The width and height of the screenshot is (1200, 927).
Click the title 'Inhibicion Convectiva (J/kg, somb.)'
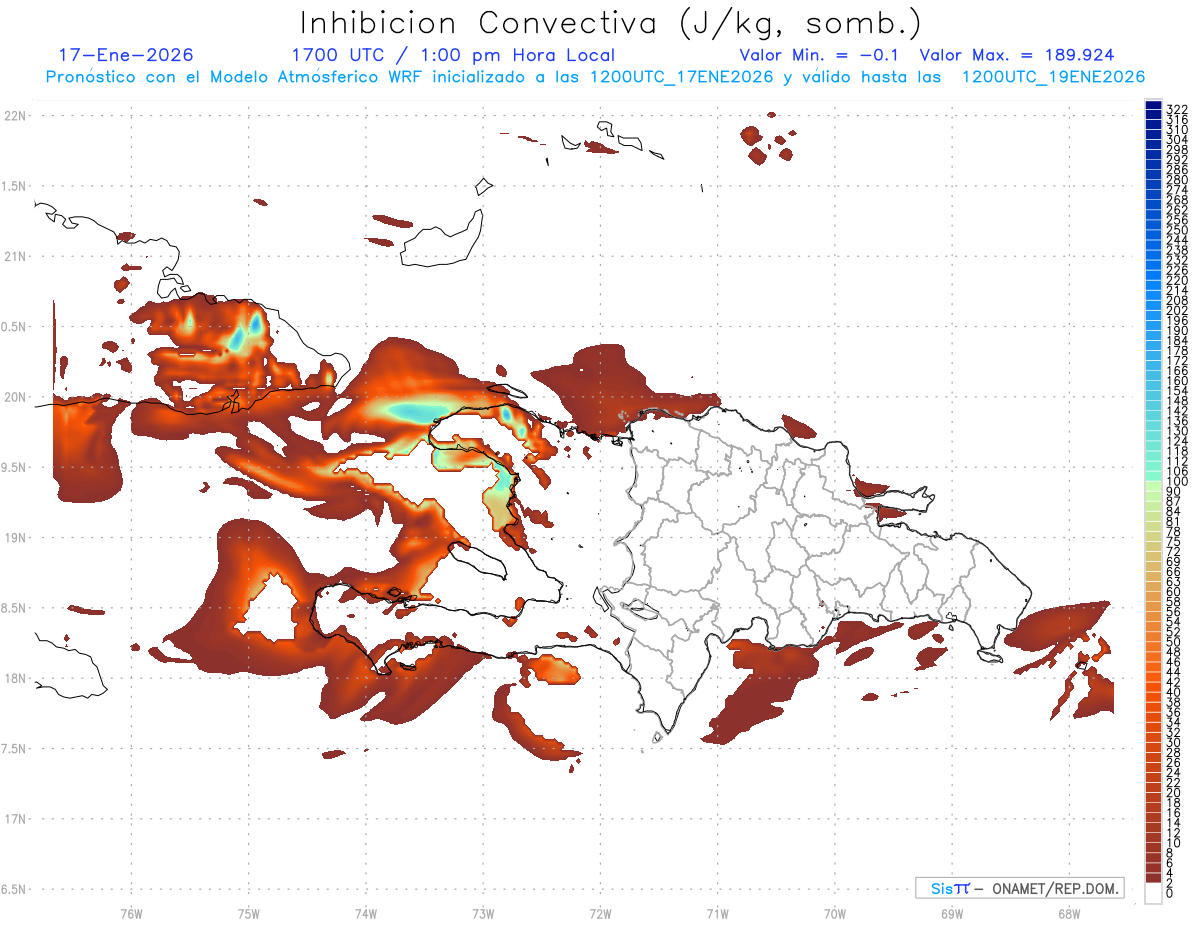coord(611,22)
